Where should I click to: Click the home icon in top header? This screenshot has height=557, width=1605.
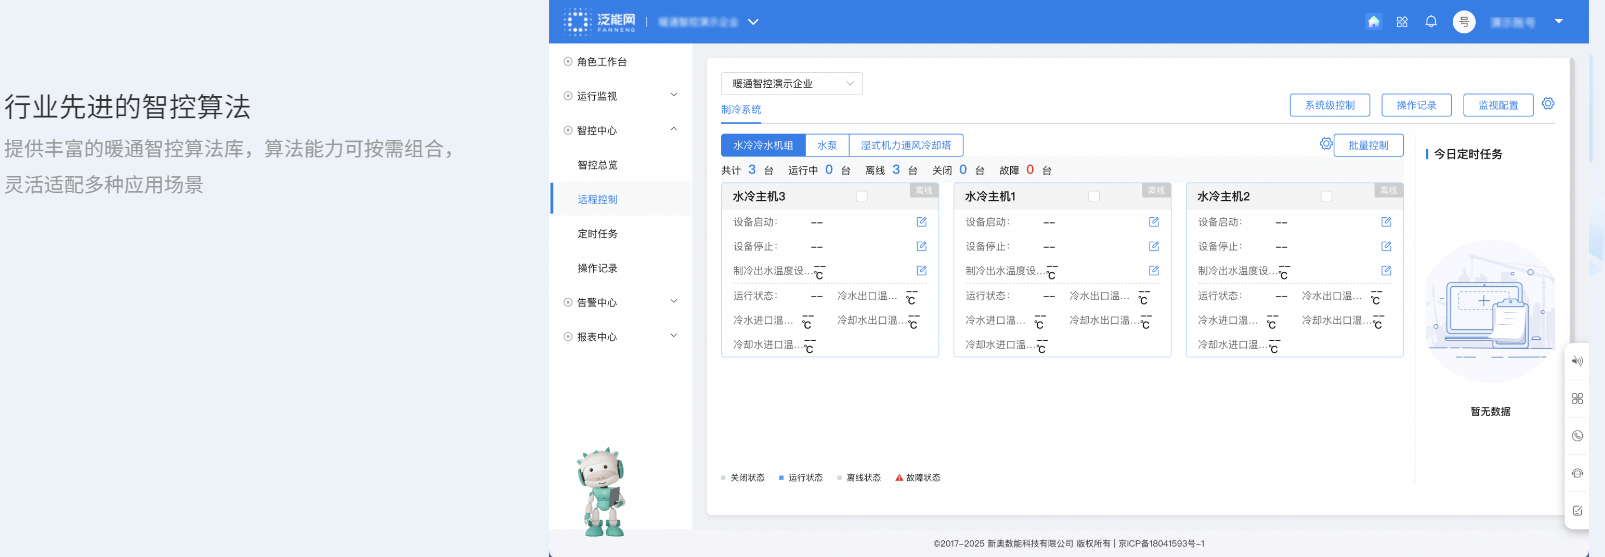pyautogui.click(x=1373, y=21)
